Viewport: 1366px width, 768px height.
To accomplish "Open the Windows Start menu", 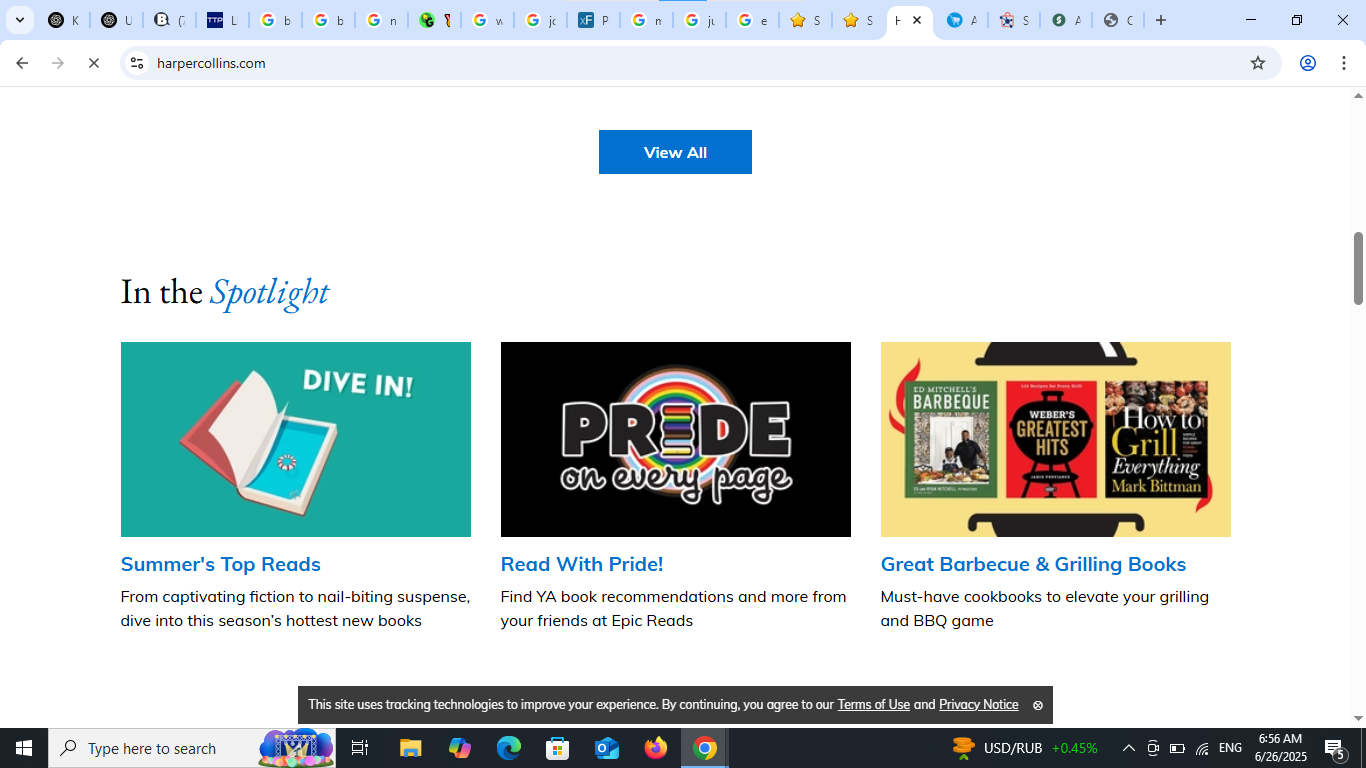I will tap(24, 748).
